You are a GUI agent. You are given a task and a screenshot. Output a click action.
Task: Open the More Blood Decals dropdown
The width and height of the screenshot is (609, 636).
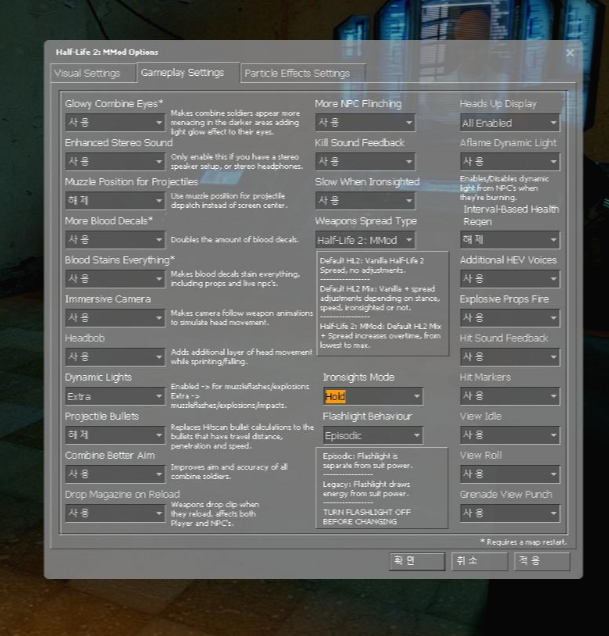(x=115, y=239)
